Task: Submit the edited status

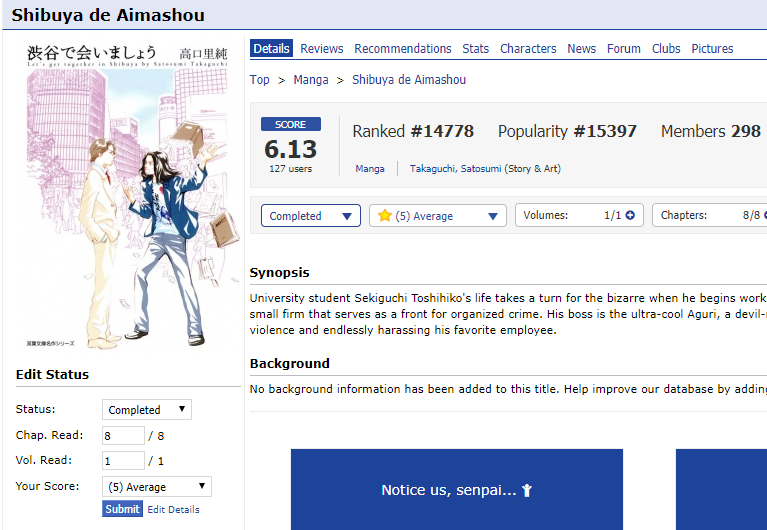Action: coord(122,509)
